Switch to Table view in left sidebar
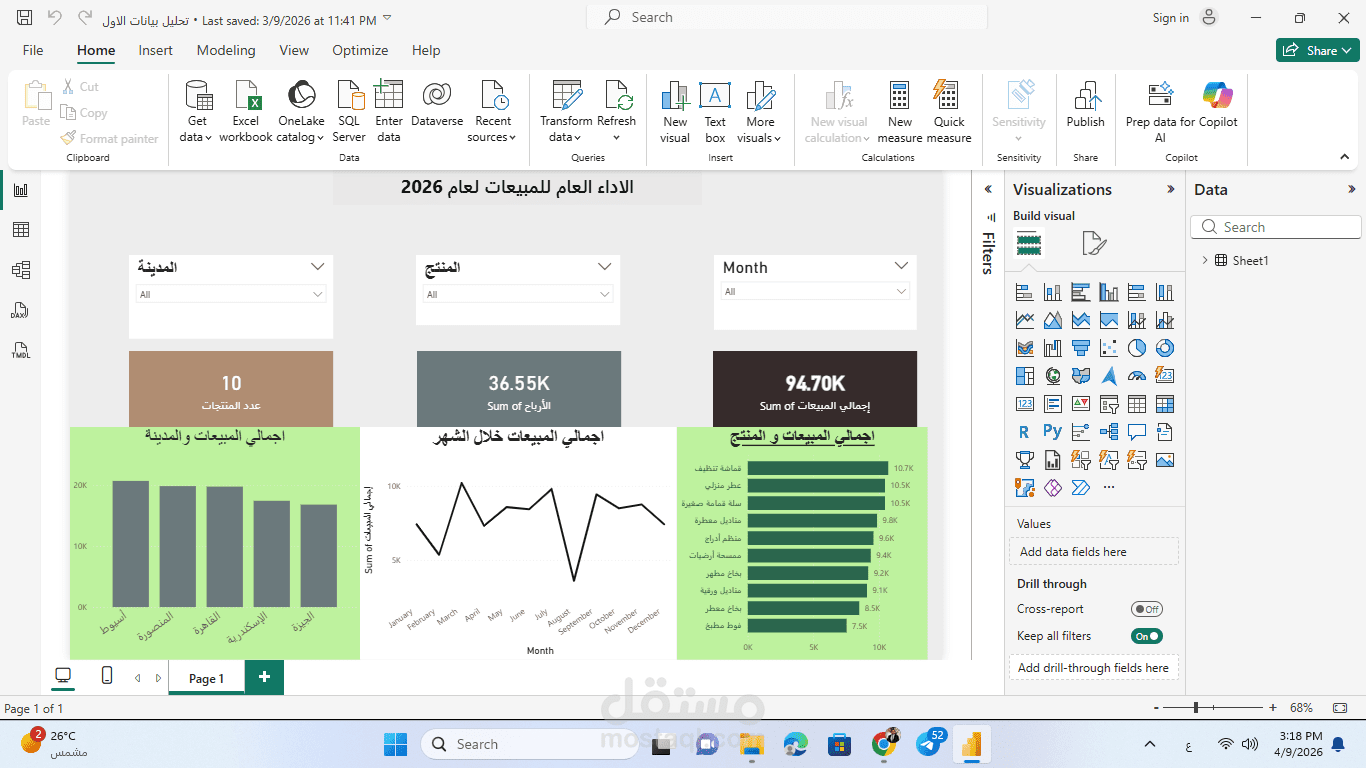This screenshot has height=768, width=1366. coord(21,230)
